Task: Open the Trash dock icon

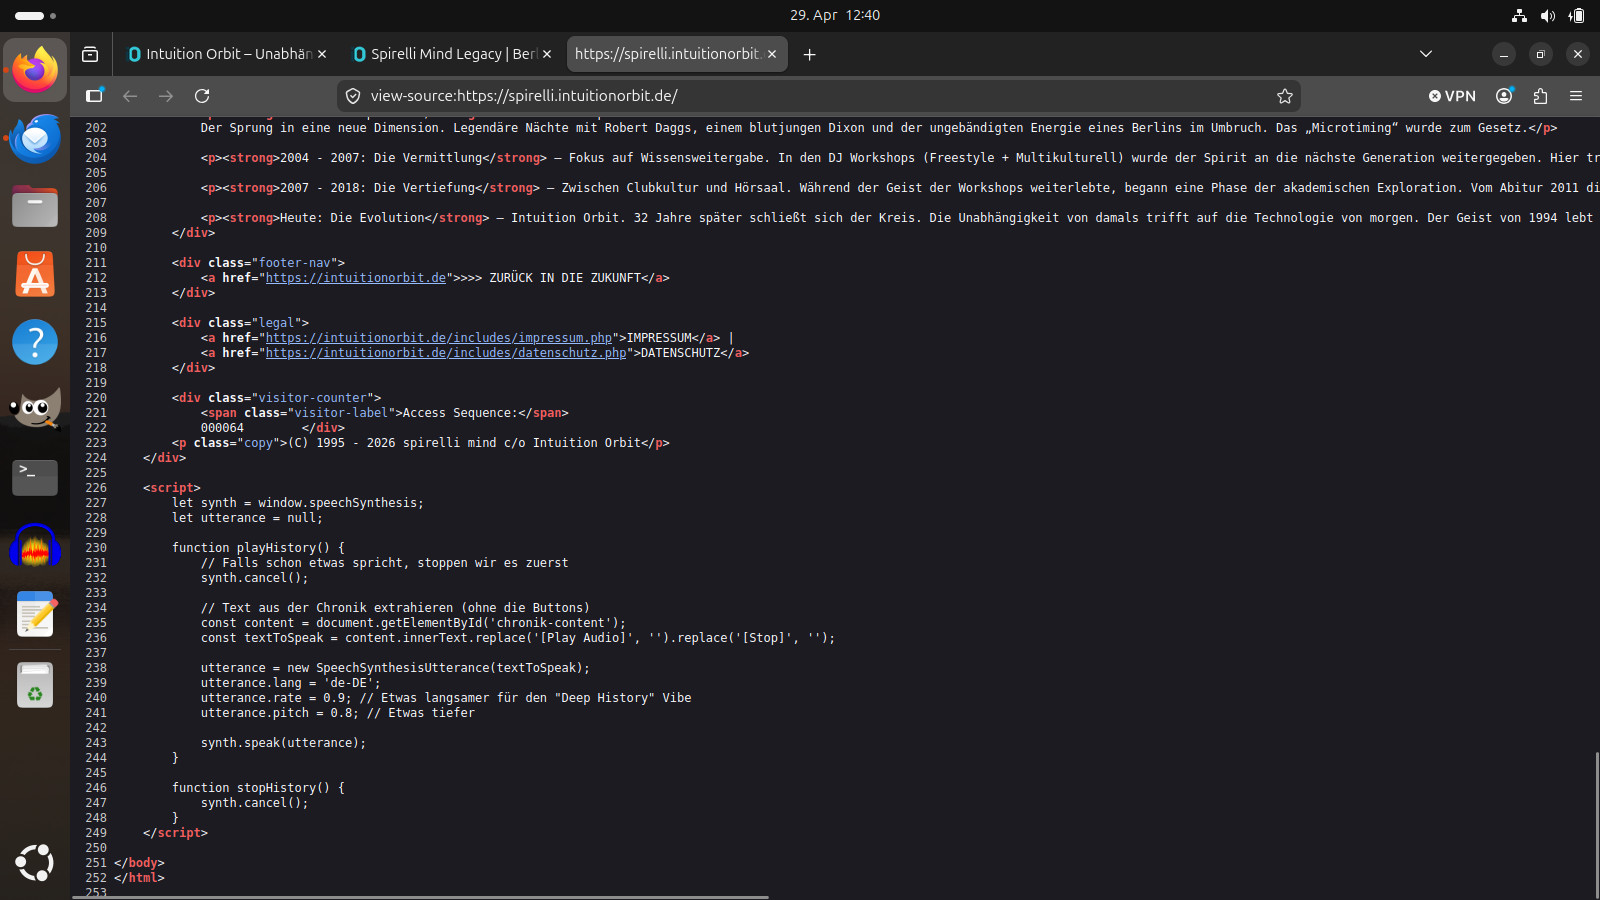Action: pyautogui.click(x=35, y=685)
